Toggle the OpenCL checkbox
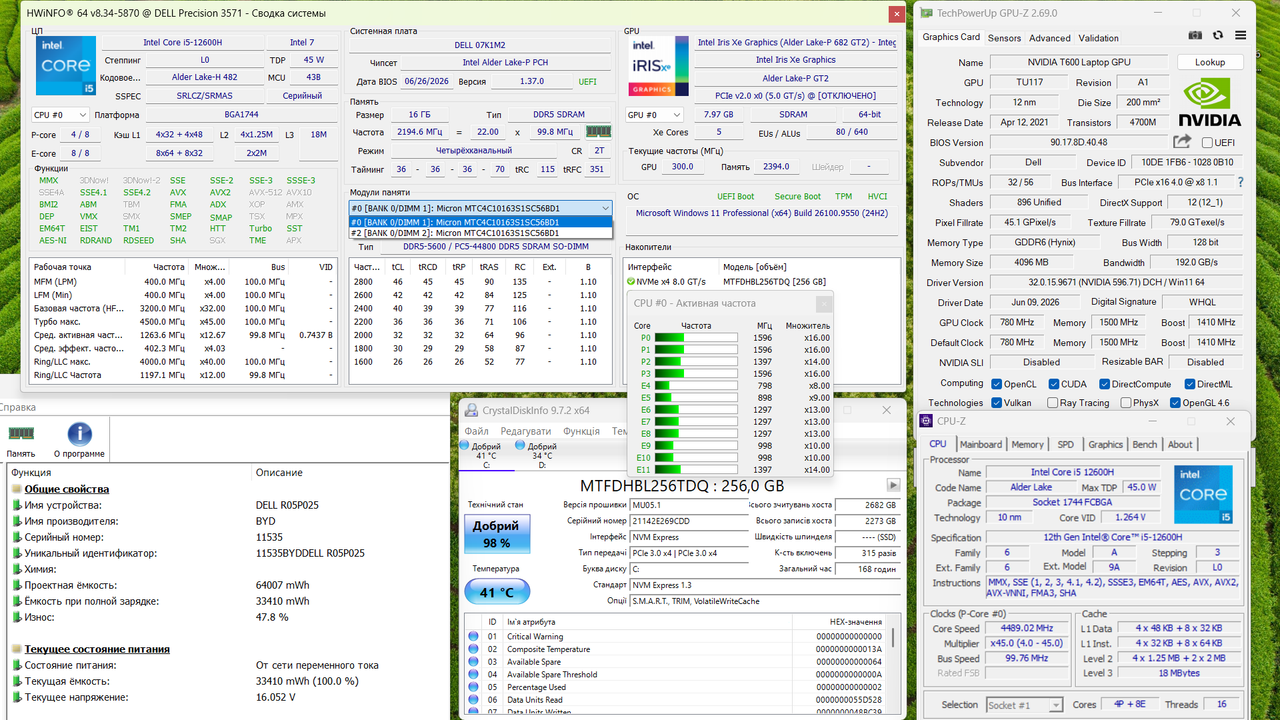 click(997, 384)
